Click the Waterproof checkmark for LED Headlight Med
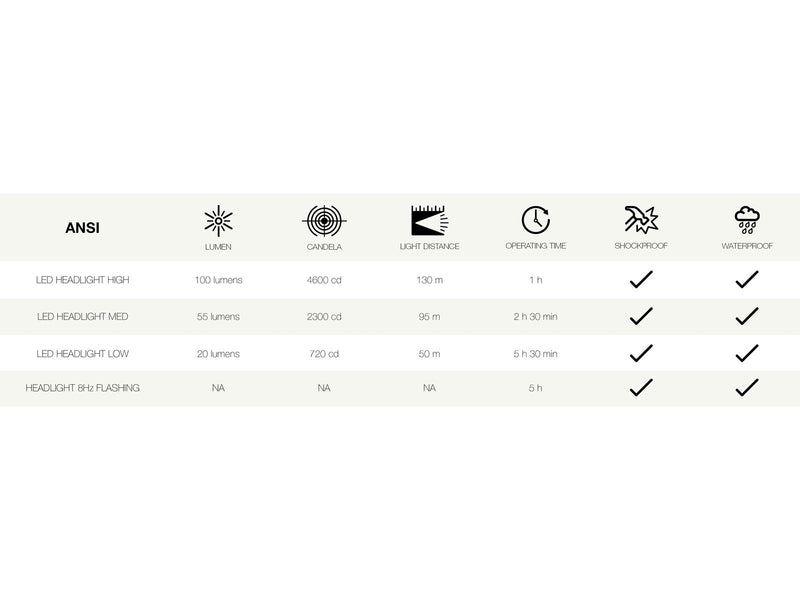 747,316
